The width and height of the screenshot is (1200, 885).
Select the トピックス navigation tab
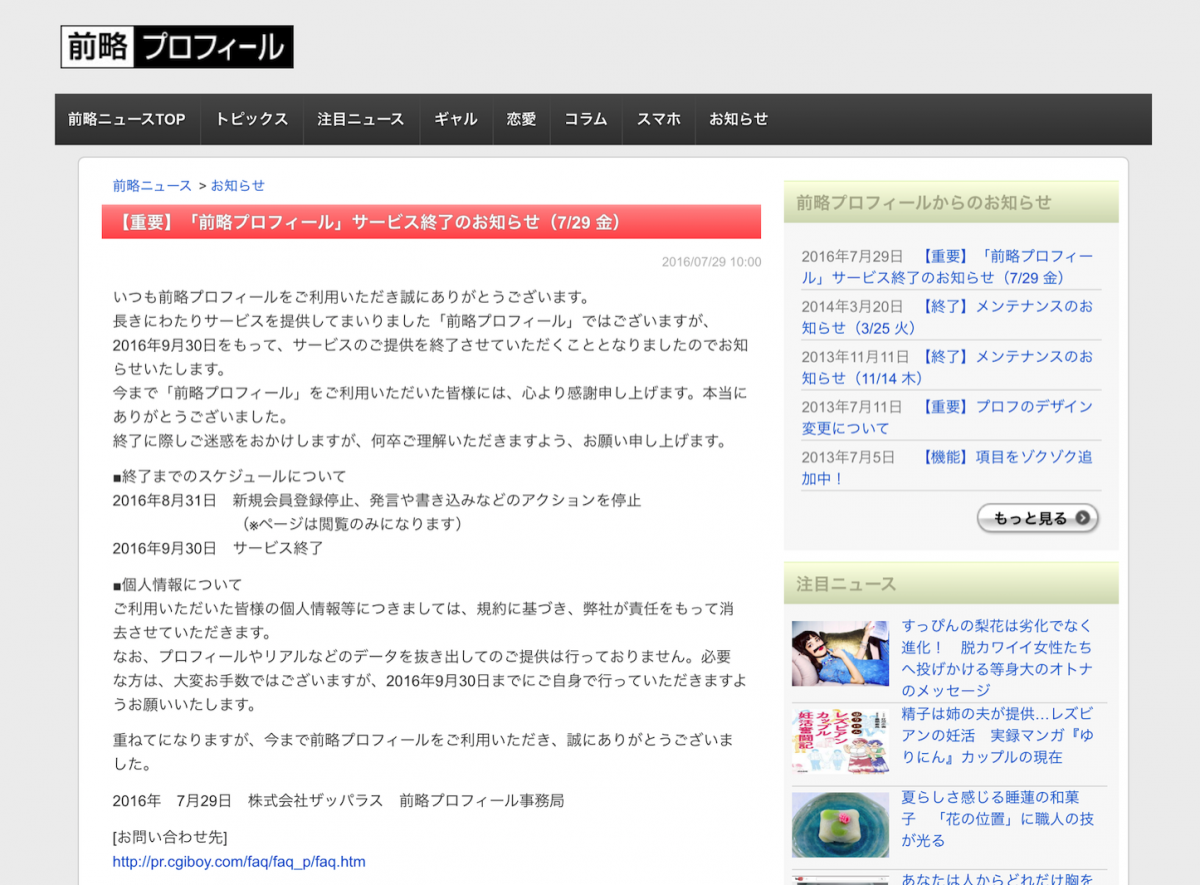click(x=251, y=119)
